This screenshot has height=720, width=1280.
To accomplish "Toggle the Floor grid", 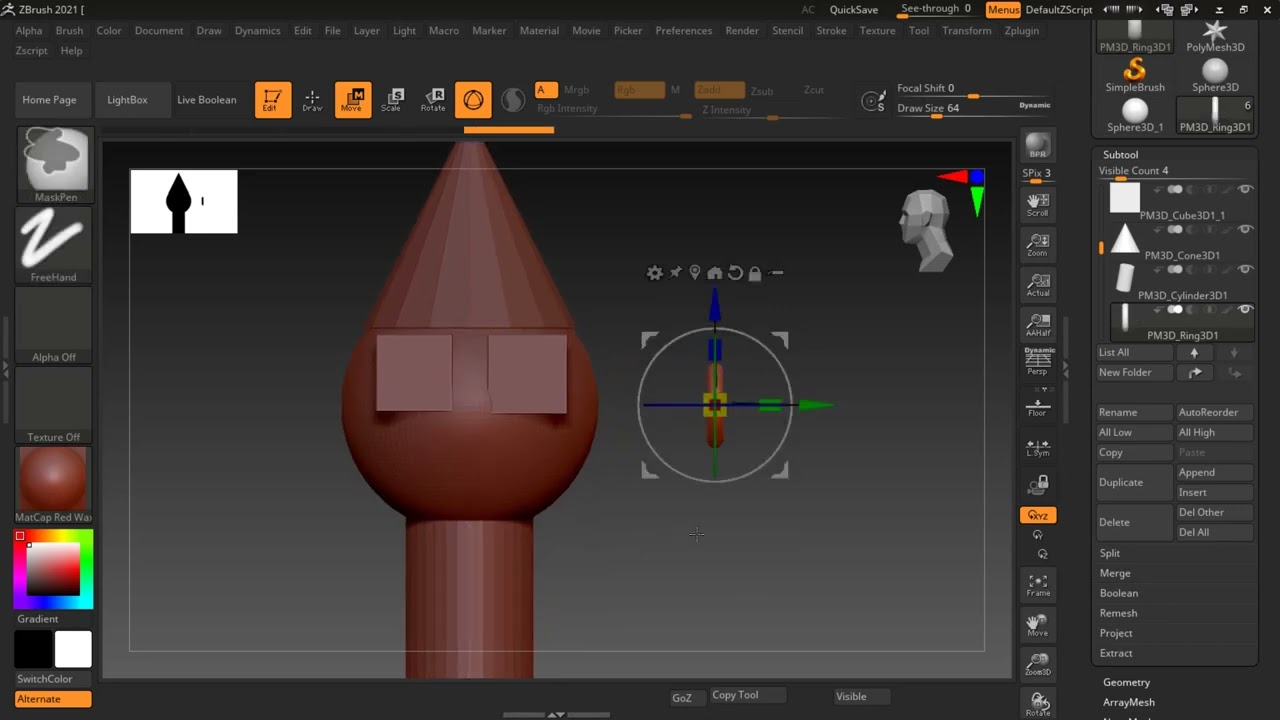I will [x=1038, y=405].
